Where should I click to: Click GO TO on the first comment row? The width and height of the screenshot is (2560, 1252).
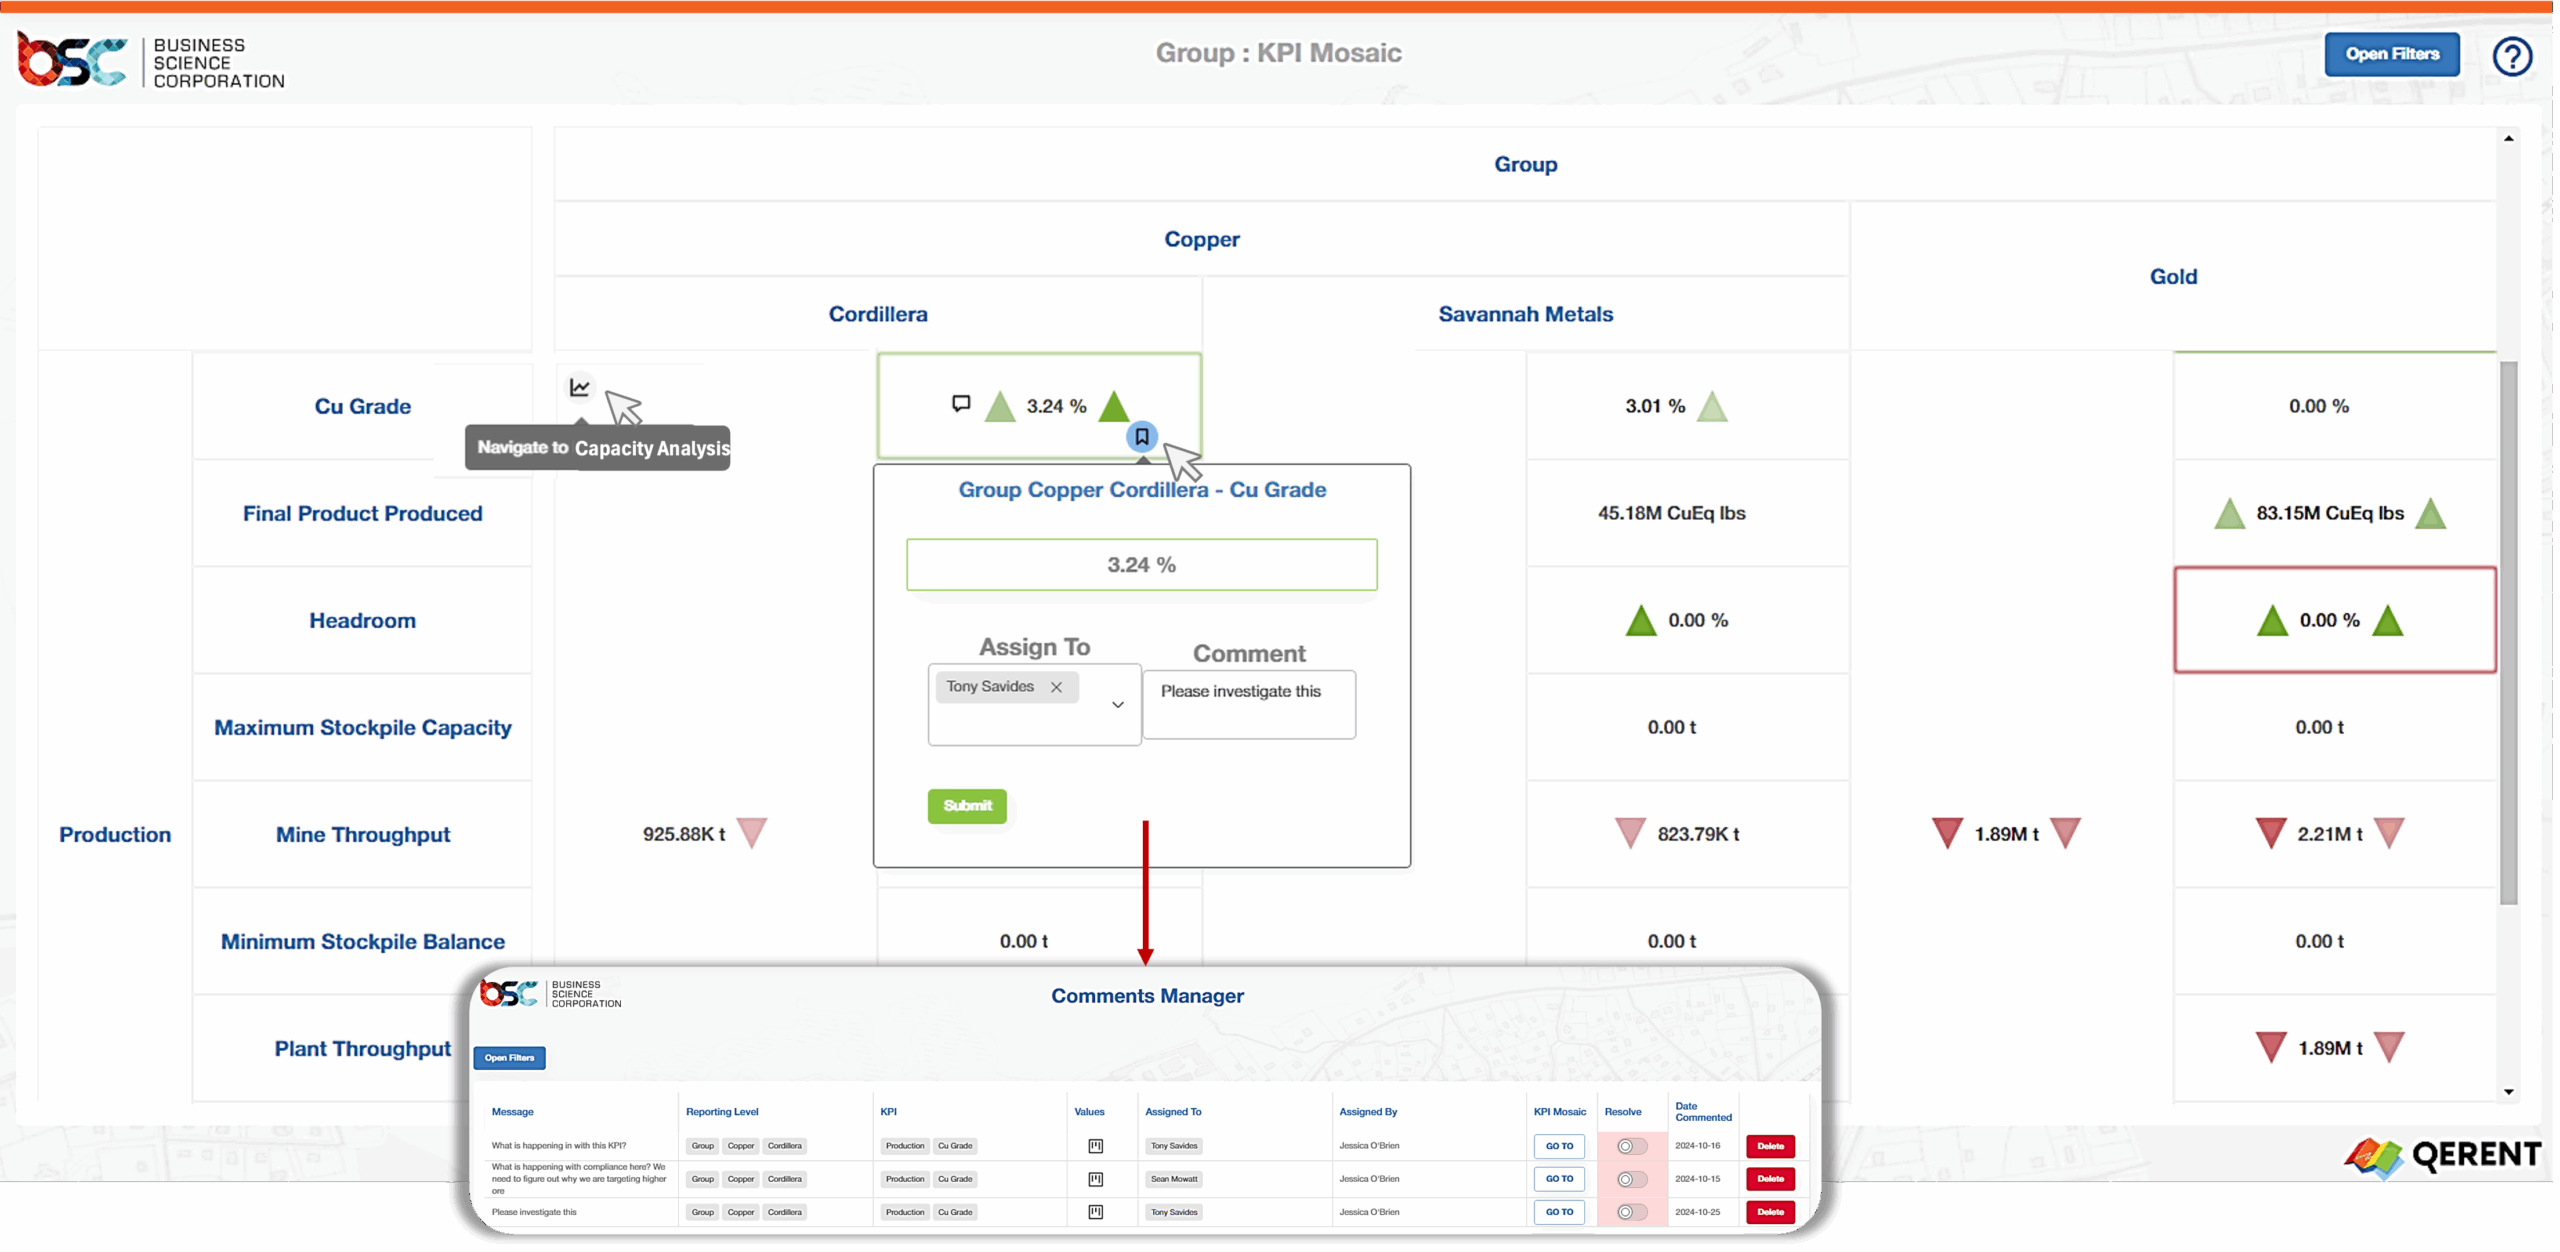coord(1558,1146)
